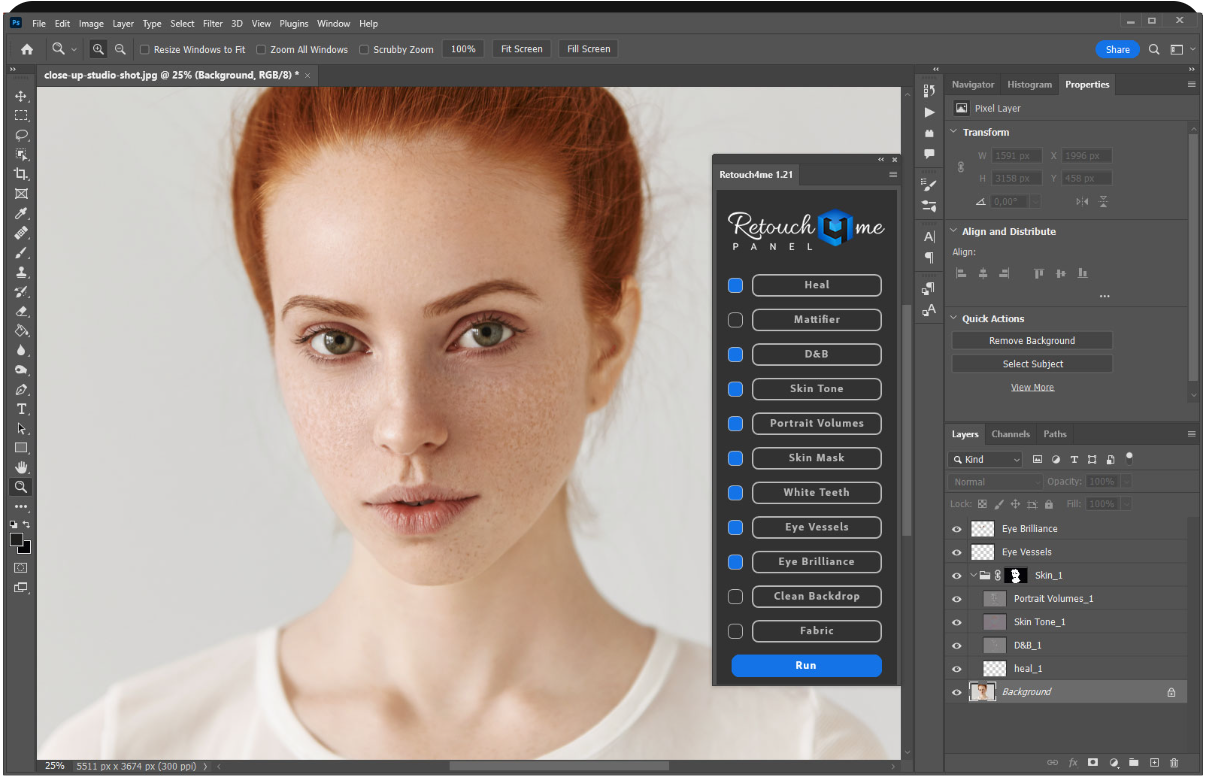Select the Horizontal Type tool
Image resolution: width=1206 pixels, height=779 pixels.
click(x=21, y=409)
